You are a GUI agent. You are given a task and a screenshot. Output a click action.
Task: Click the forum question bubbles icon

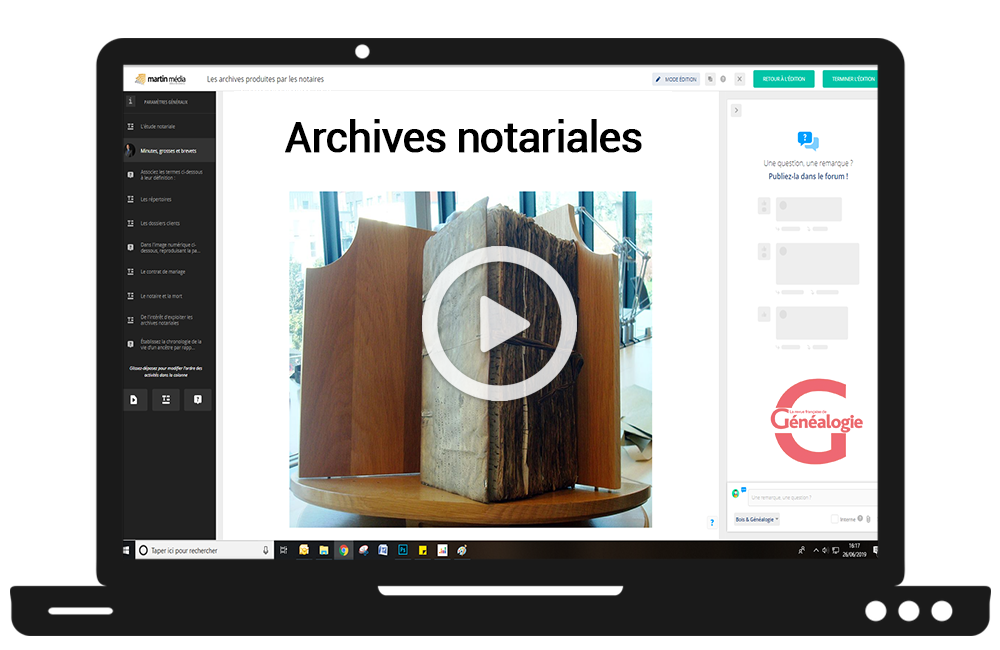click(x=808, y=140)
